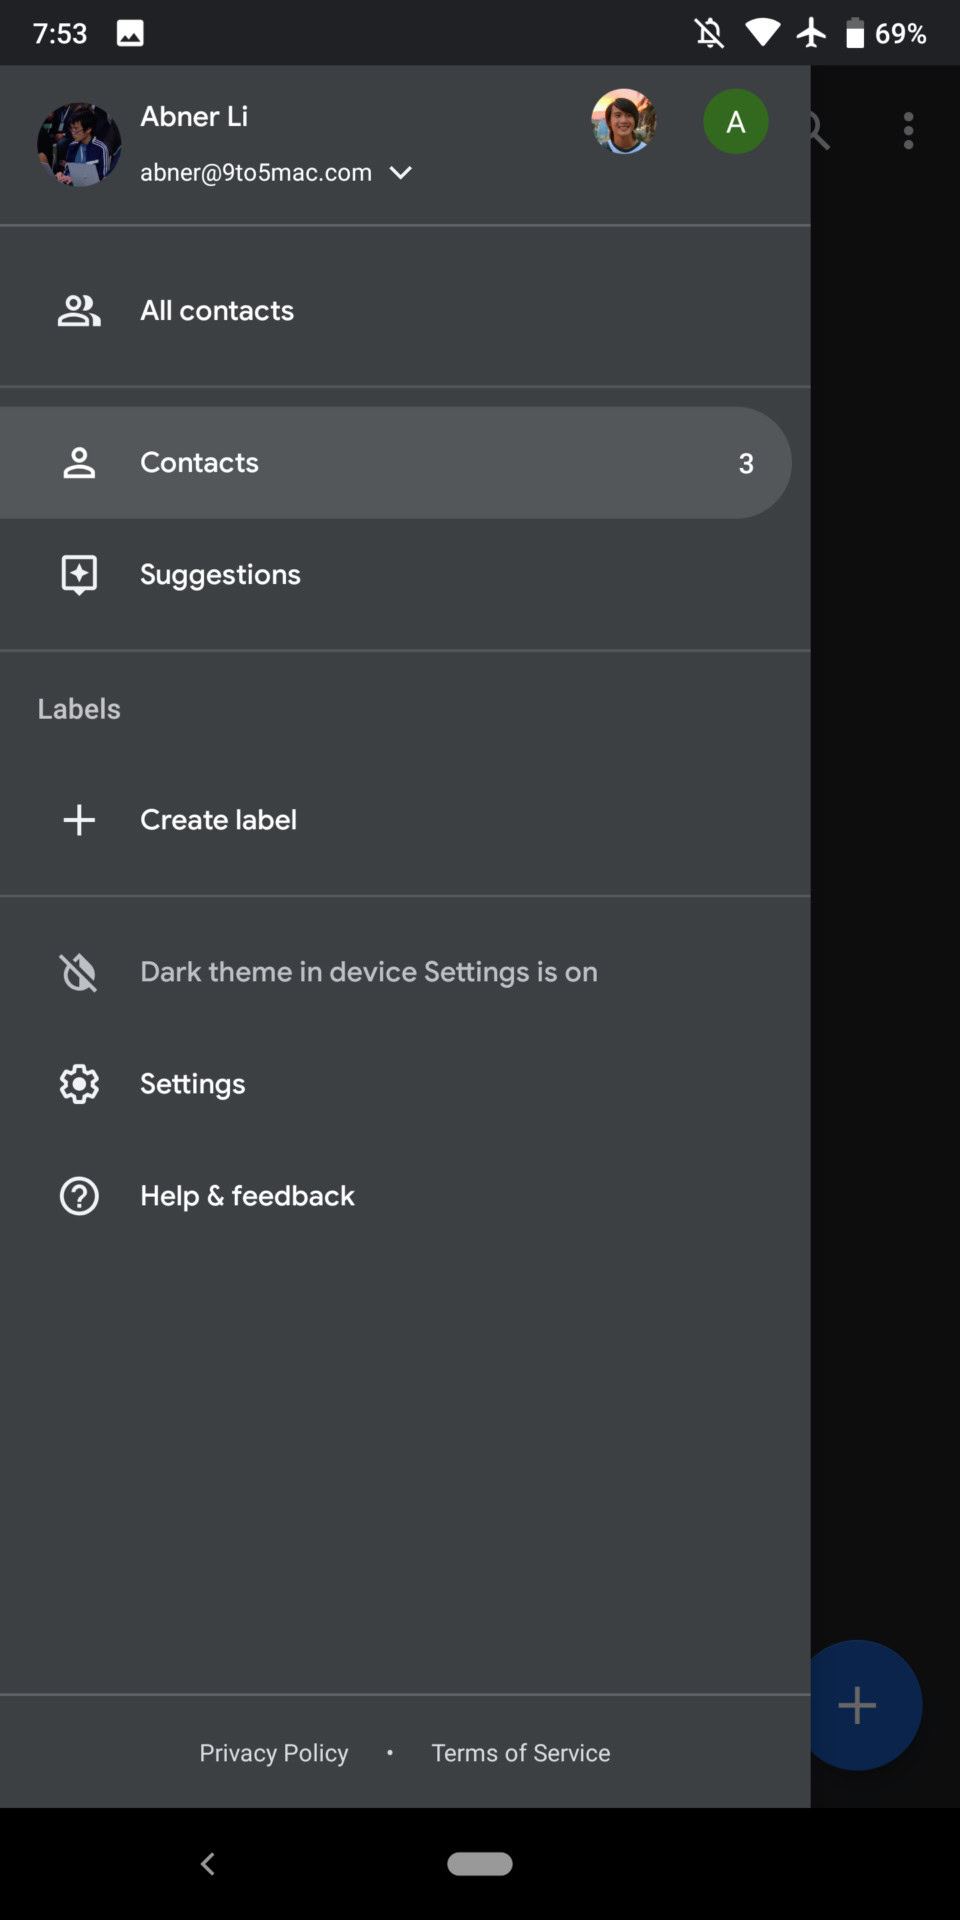Open the Suggestions menu item
The width and height of the screenshot is (960, 1920).
coord(220,575)
